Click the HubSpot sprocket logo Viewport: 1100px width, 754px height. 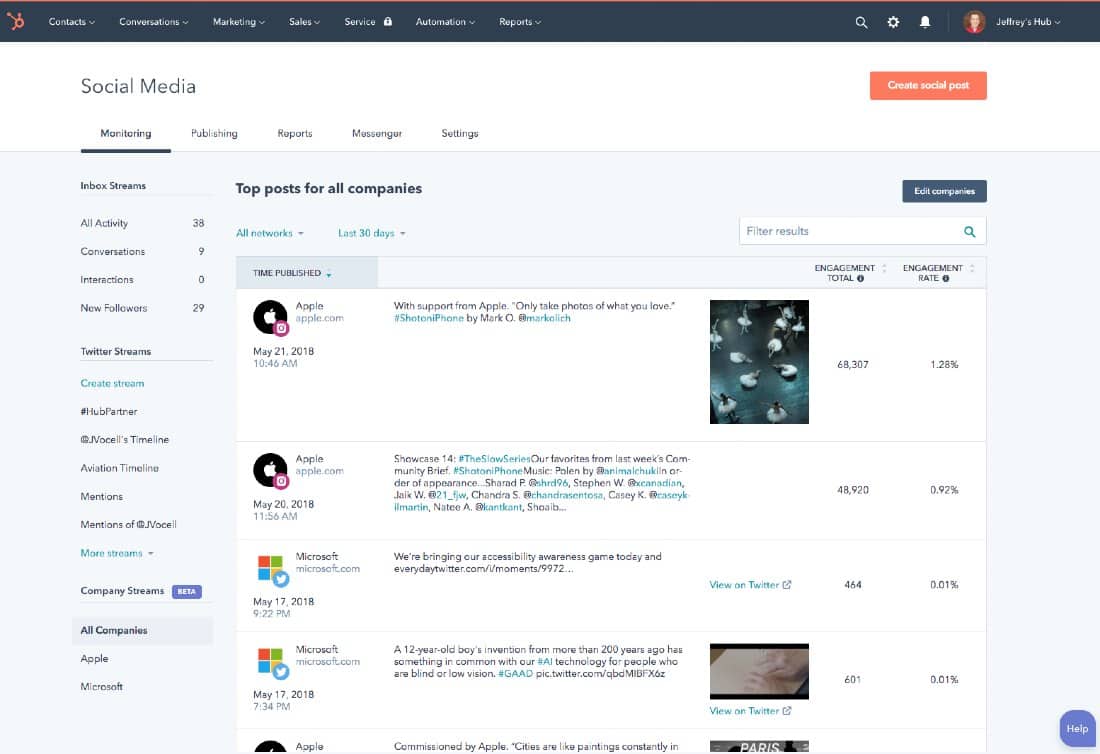click(x=16, y=21)
